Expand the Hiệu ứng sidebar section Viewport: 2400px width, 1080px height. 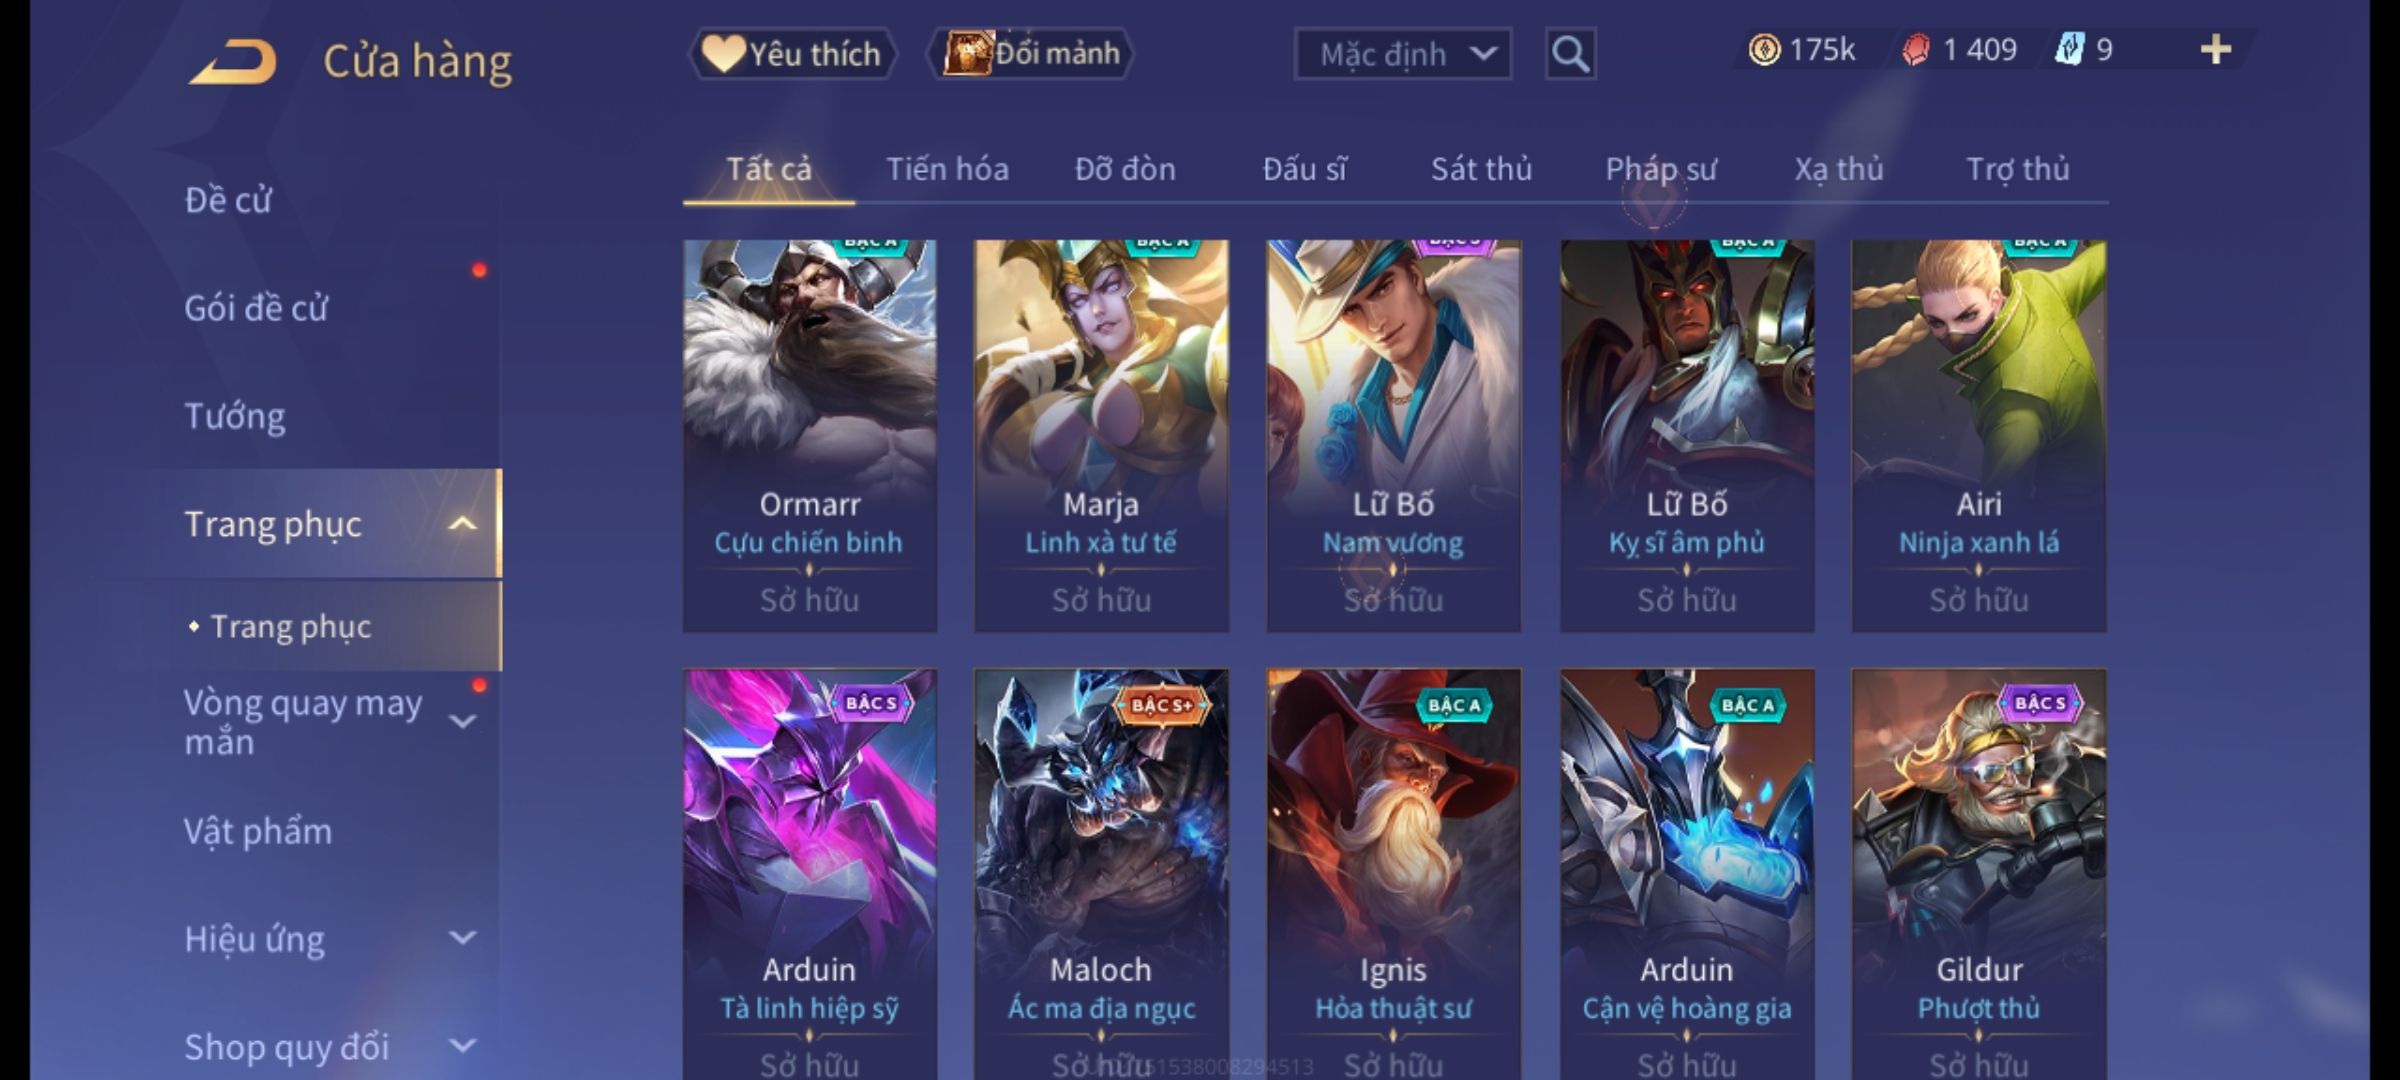(462, 938)
